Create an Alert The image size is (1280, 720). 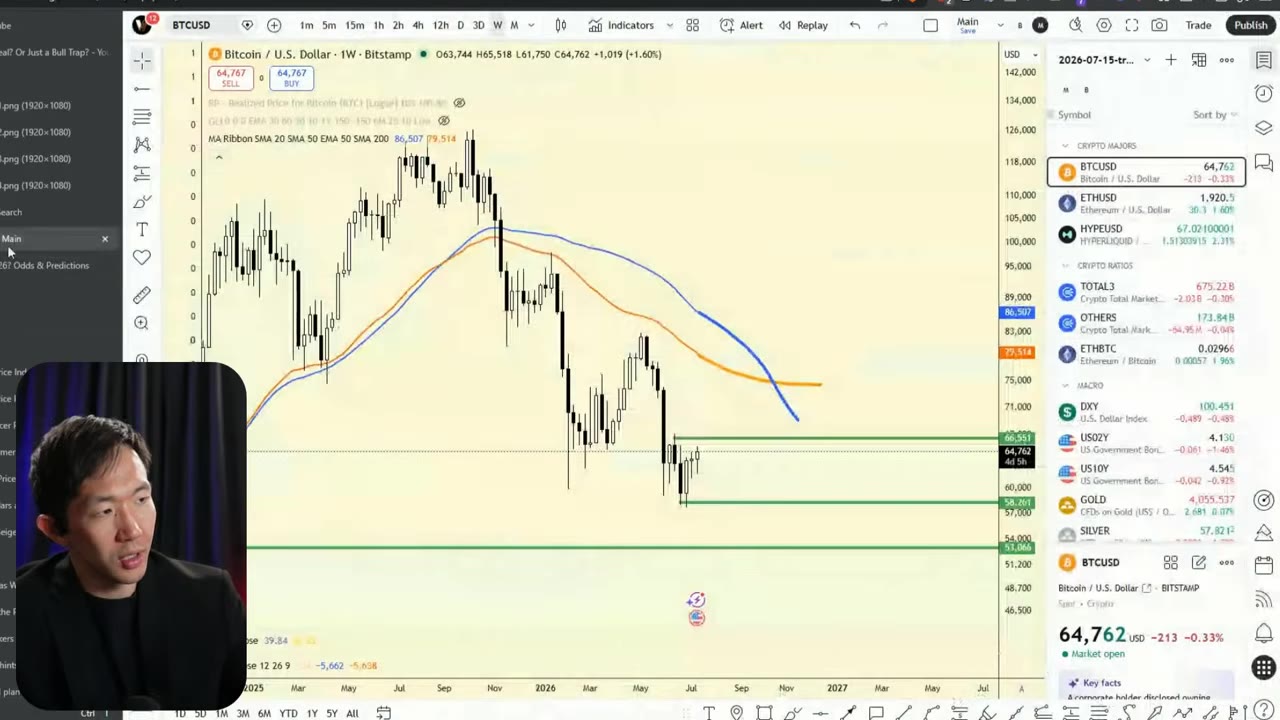[x=741, y=25]
